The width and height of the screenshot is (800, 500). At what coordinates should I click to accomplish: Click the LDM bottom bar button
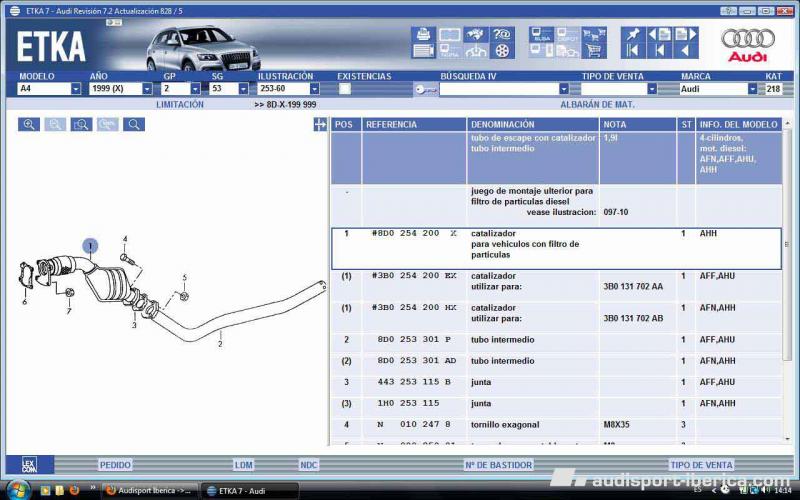coord(243,465)
